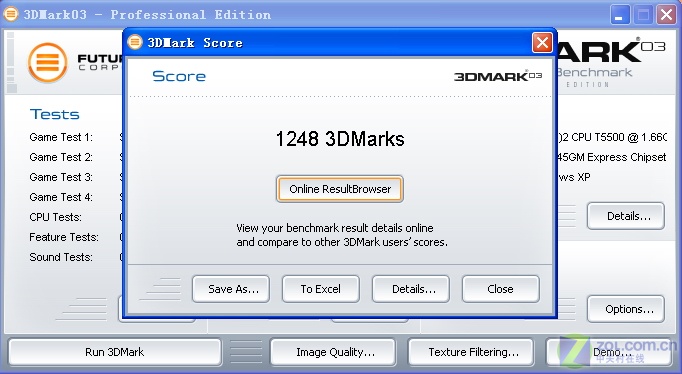Open the Online ResultBrowser
The width and height of the screenshot is (682, 374).
tap(340, 189)
